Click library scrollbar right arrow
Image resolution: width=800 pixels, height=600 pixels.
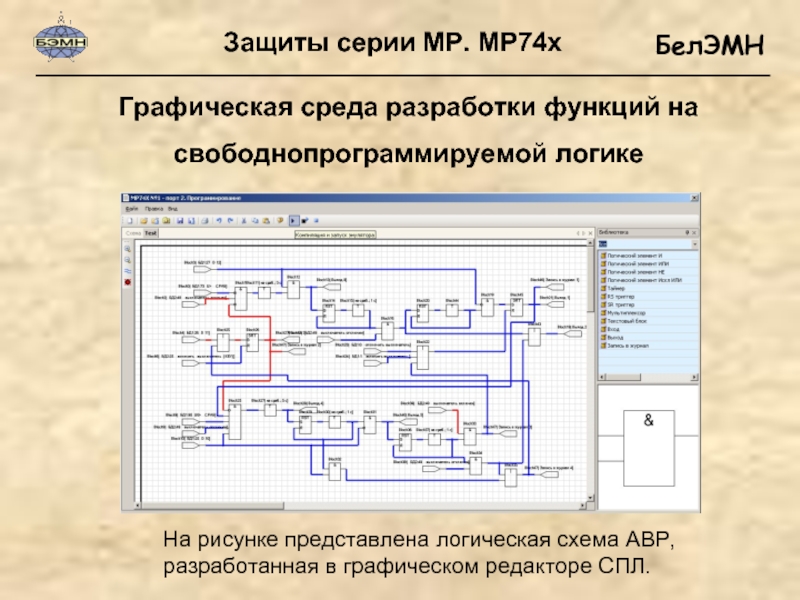point(694,377)
